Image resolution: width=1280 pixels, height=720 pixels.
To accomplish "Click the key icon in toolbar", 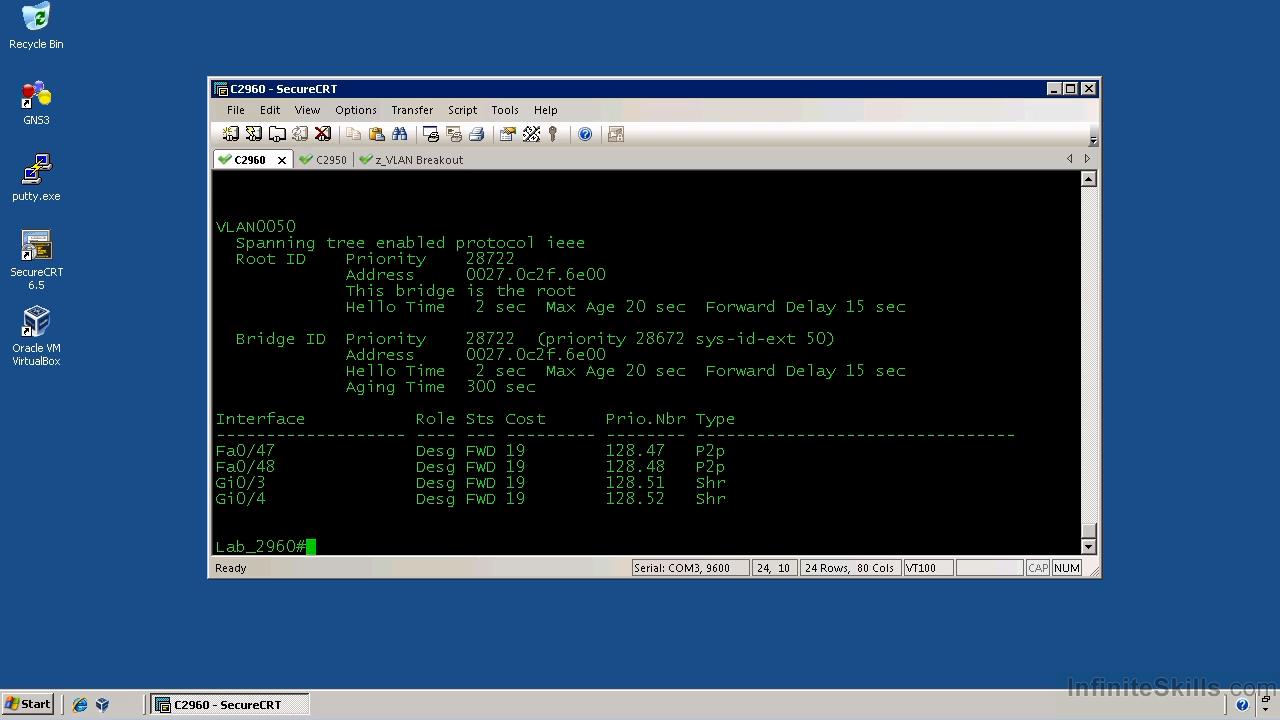I will point(553,134).
